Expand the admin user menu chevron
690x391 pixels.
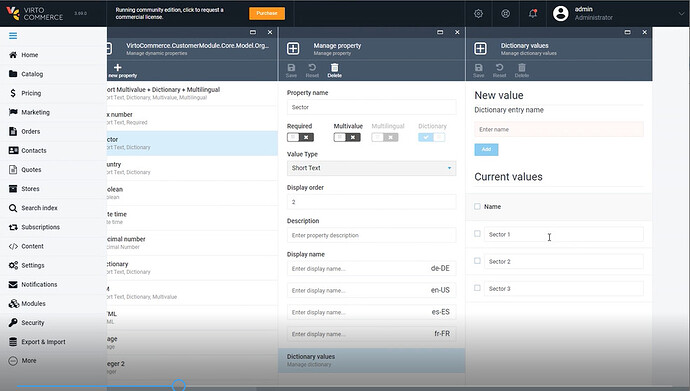point(681,14)
